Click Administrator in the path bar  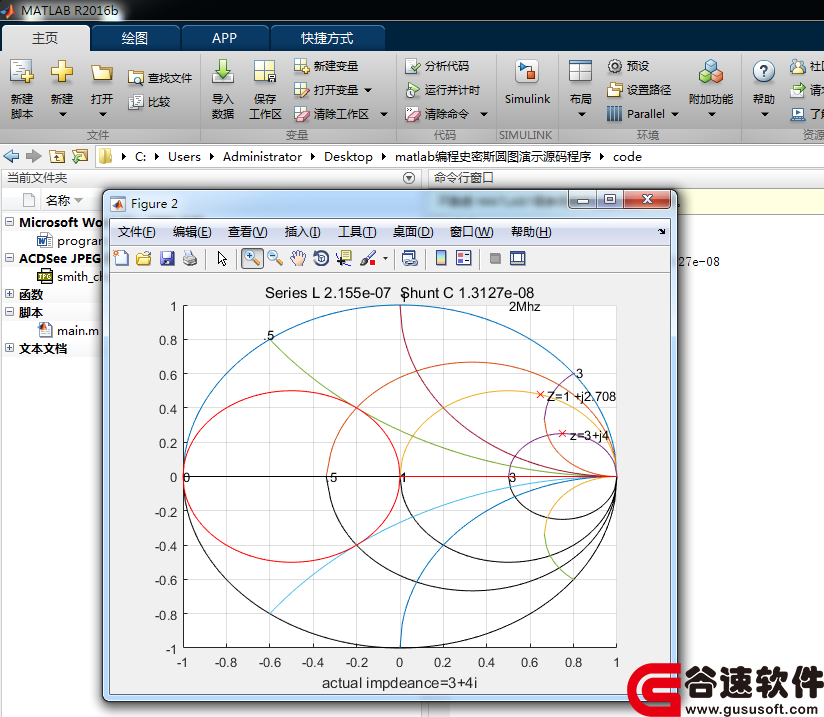(x=262, y=157)
